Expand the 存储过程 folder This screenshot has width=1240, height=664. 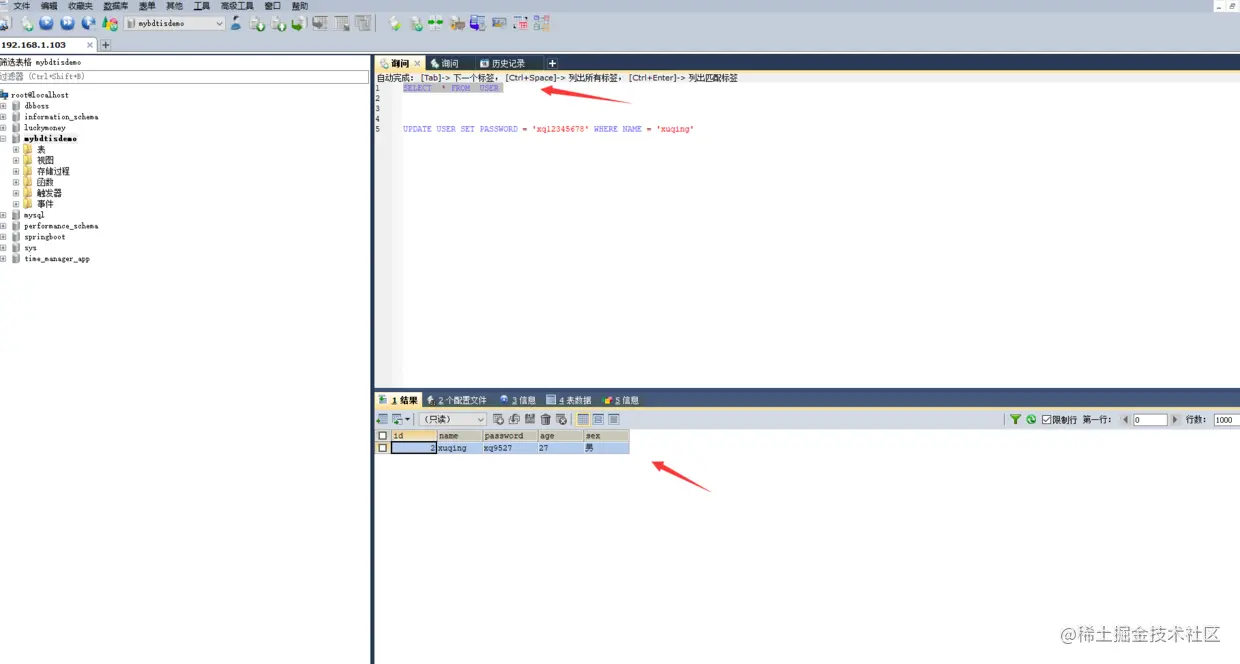pyautogui.click(x=16, y=171)
